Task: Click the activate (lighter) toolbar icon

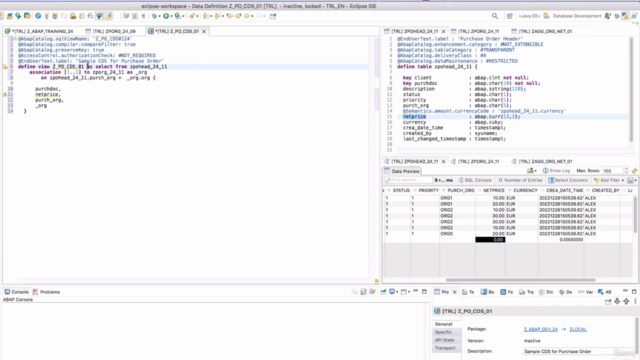Action: click(x=47, y=16)
